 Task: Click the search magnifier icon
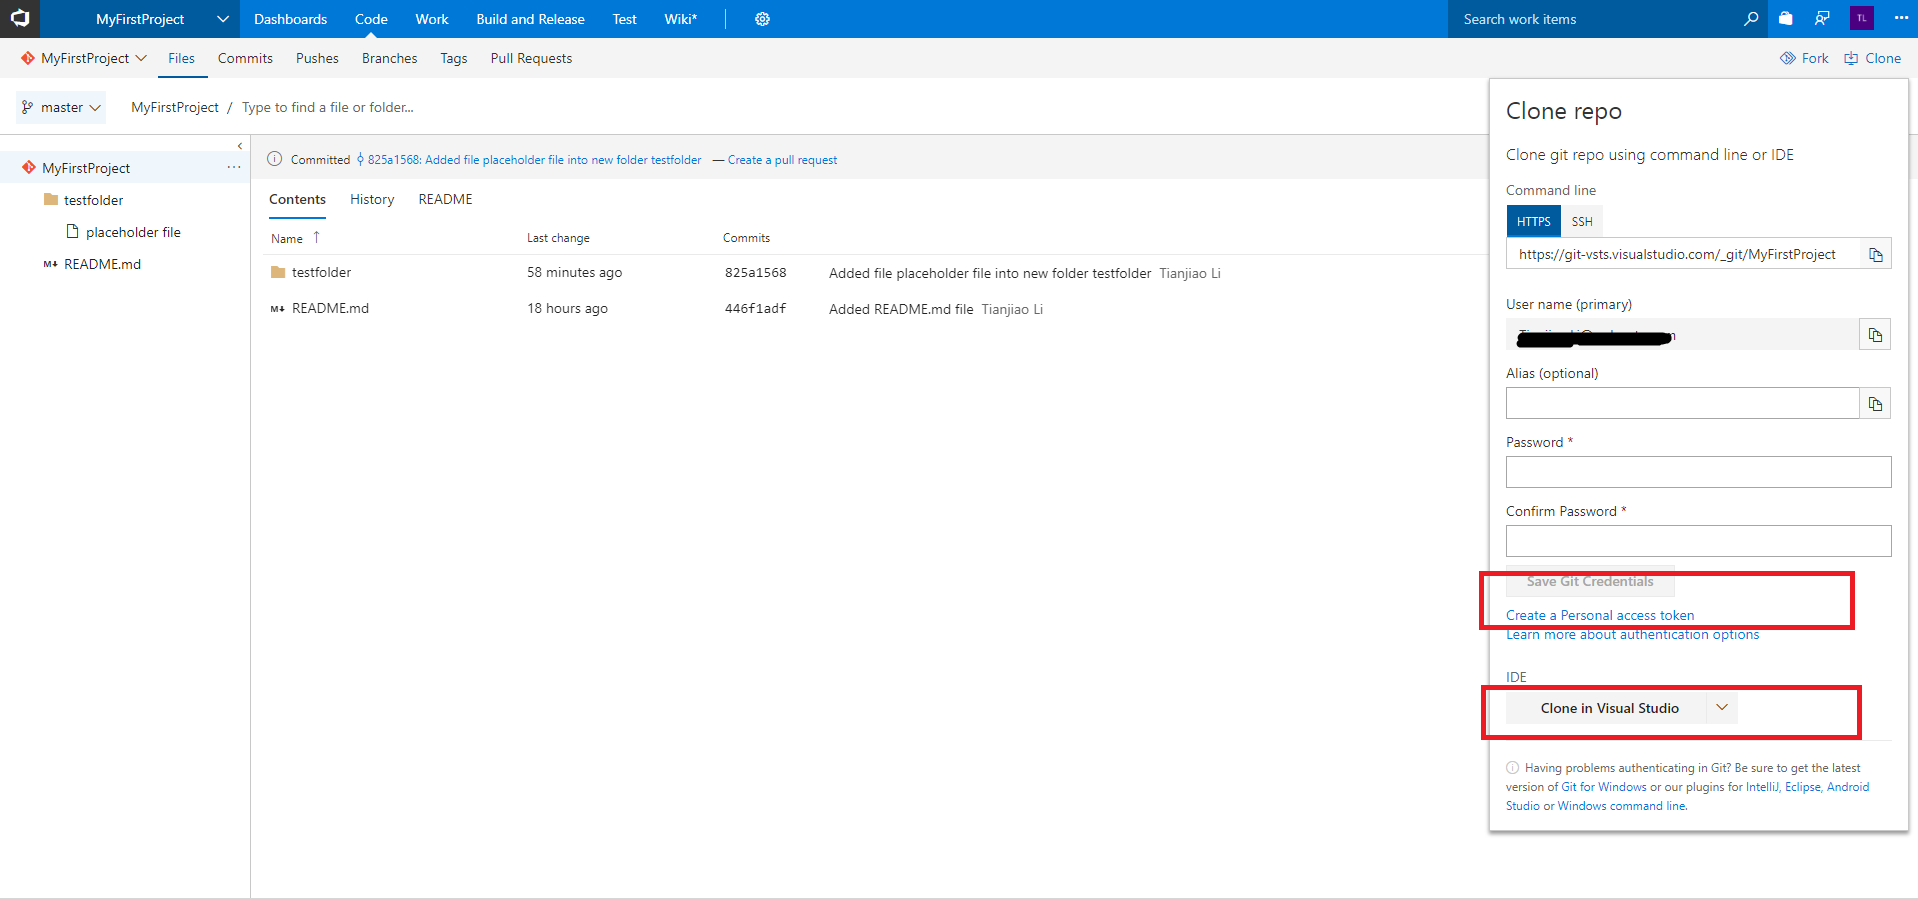[x=1751, y=19]
